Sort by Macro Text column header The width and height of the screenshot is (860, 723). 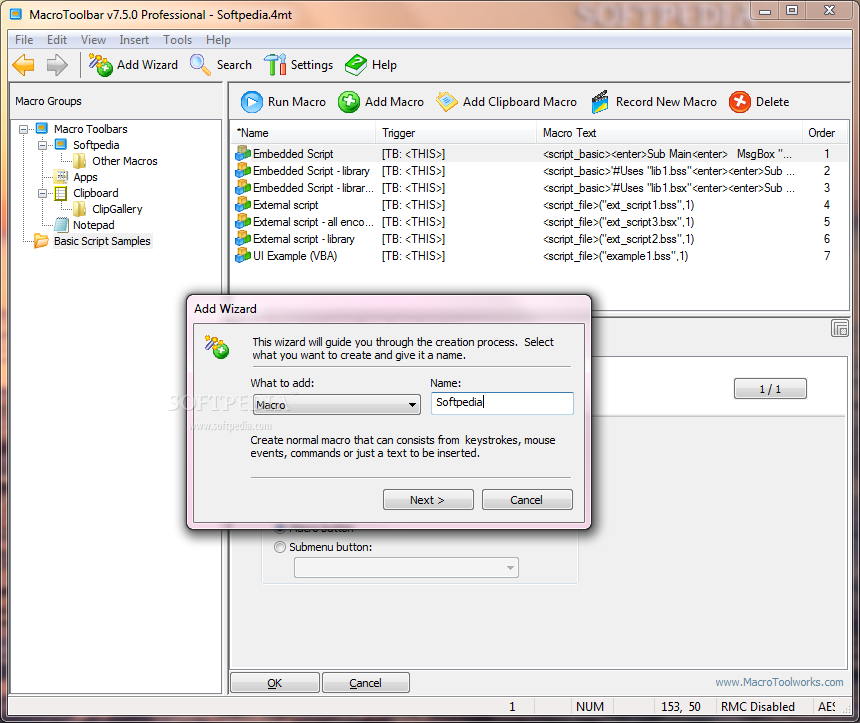coord(669,133)
